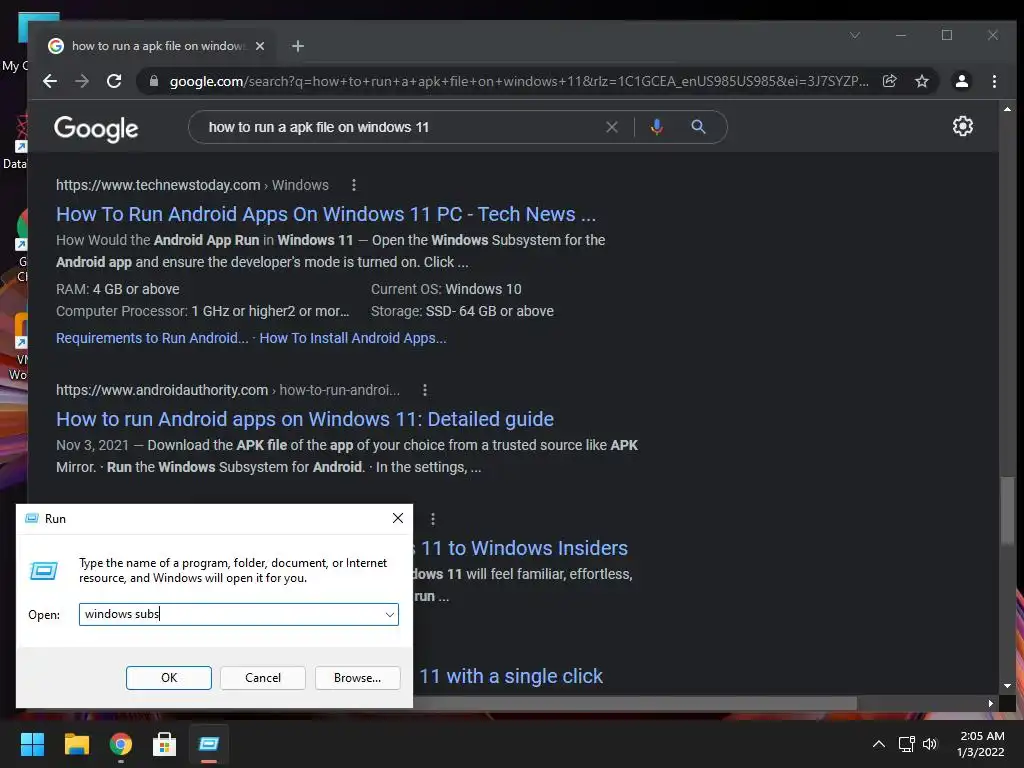This screenshot has width=1024, height=768.
Task: Go back using Chrome's back arrow
Action: (50, 81)
